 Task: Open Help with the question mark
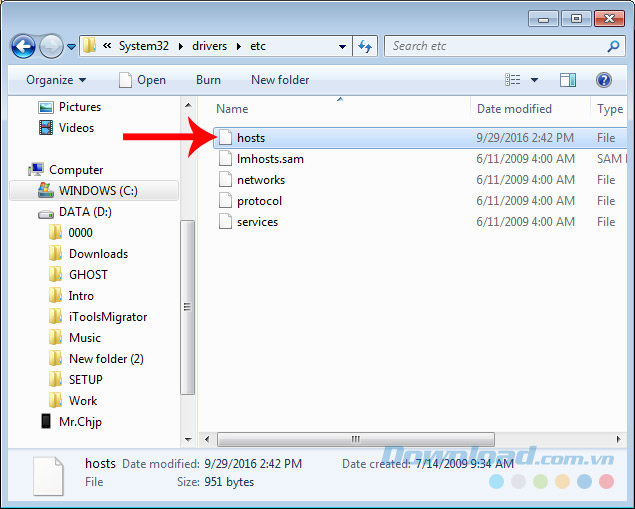click(603, 80)
